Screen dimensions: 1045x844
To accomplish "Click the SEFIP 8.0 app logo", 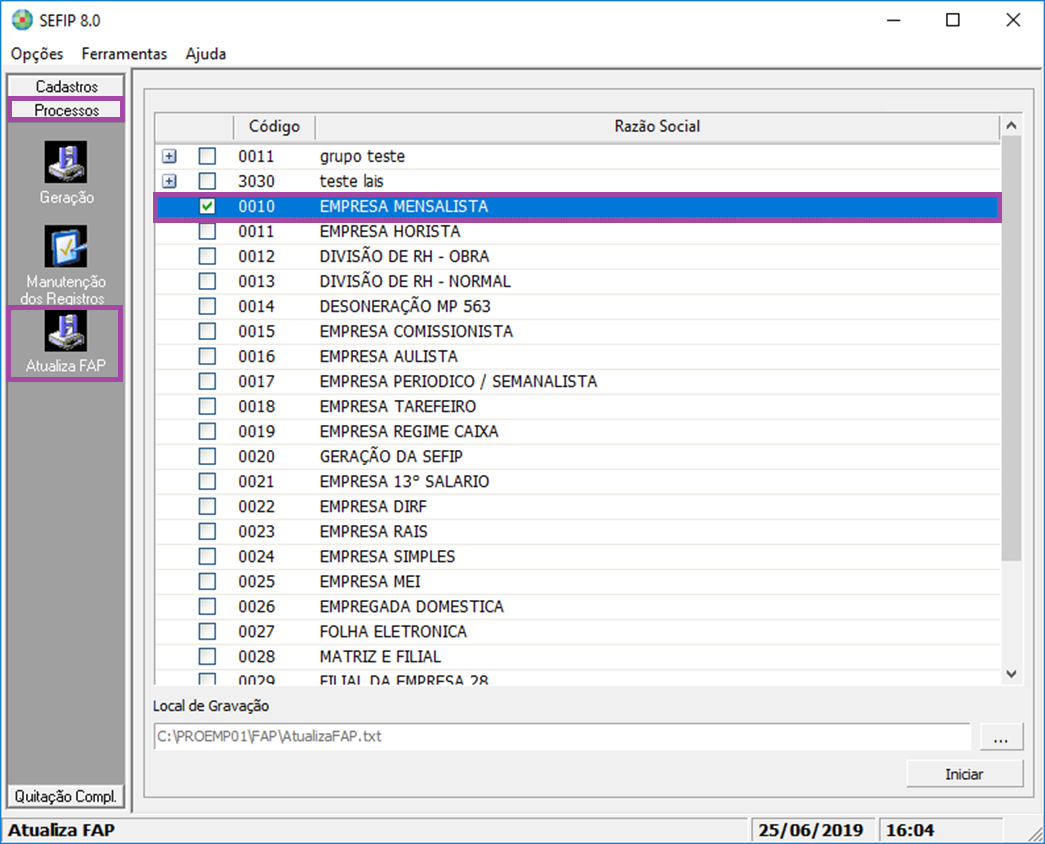I will (x=21, y=20).
